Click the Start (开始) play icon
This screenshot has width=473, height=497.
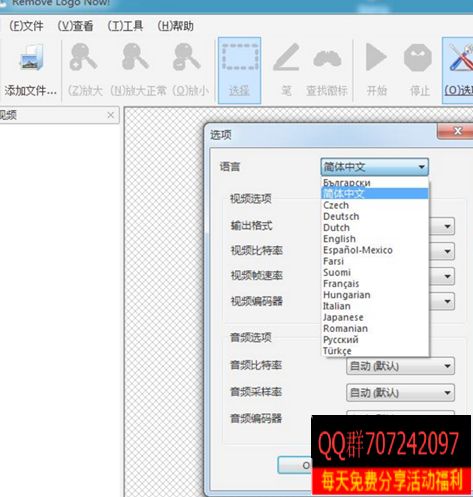click(x=376, y=57)
